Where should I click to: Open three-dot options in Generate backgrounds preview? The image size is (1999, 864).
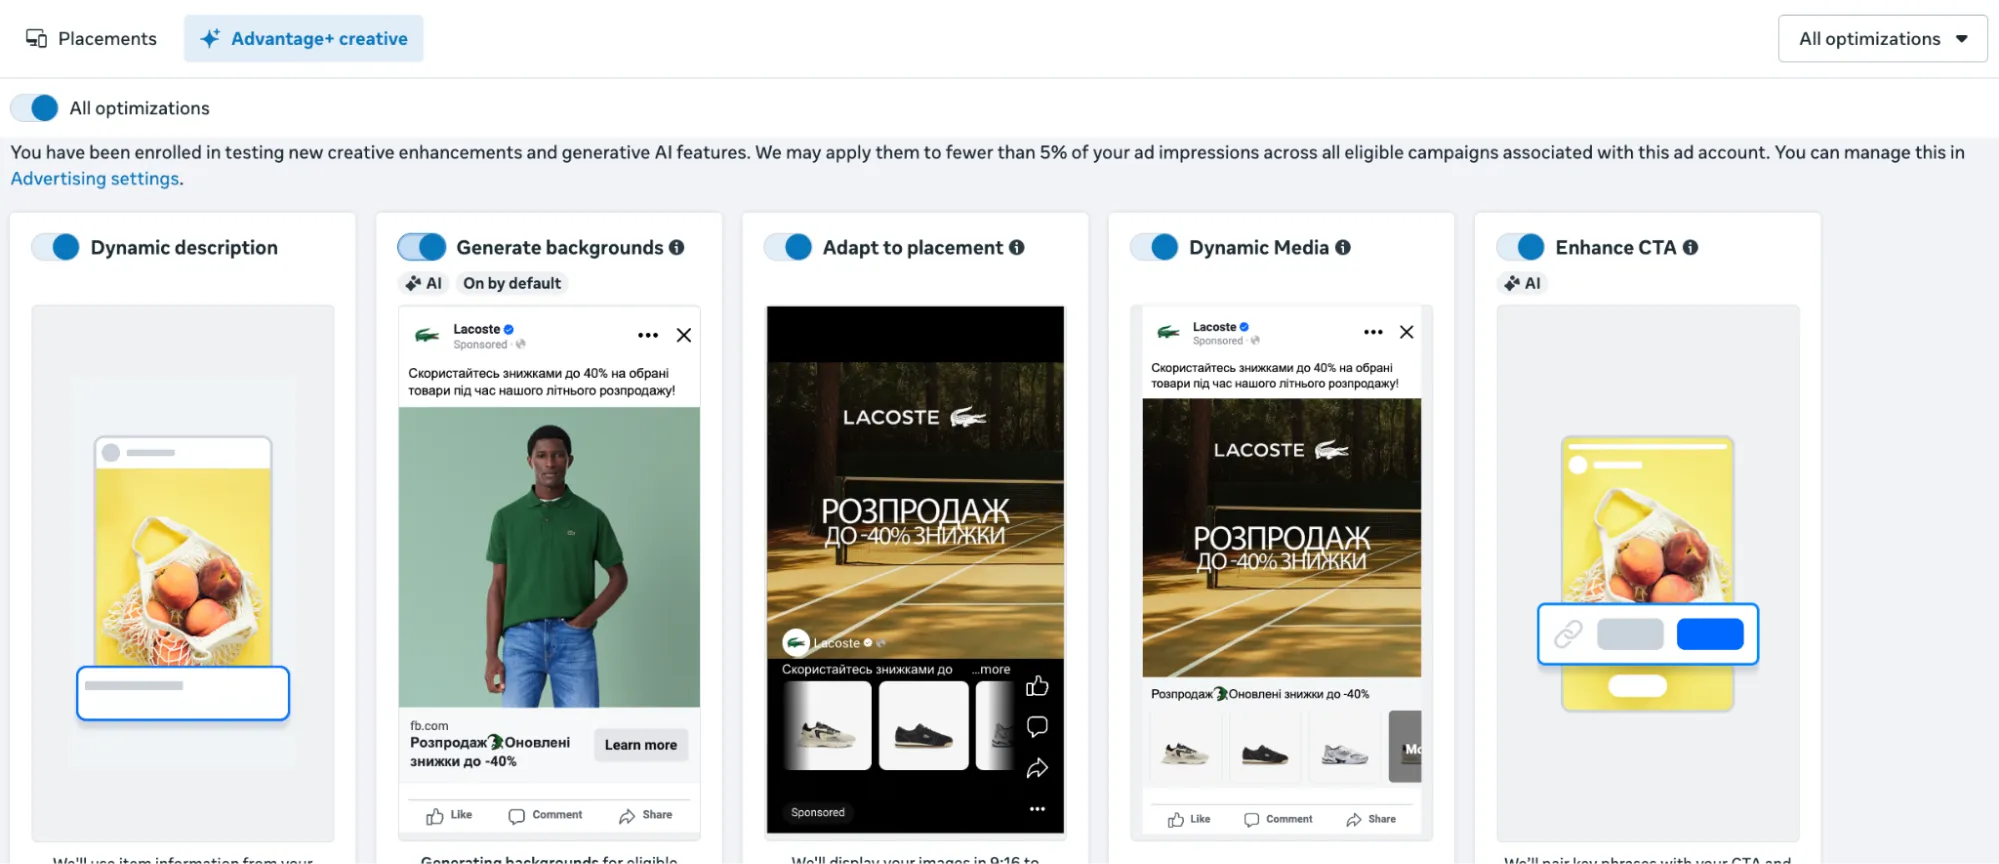[x=648, y=335]
